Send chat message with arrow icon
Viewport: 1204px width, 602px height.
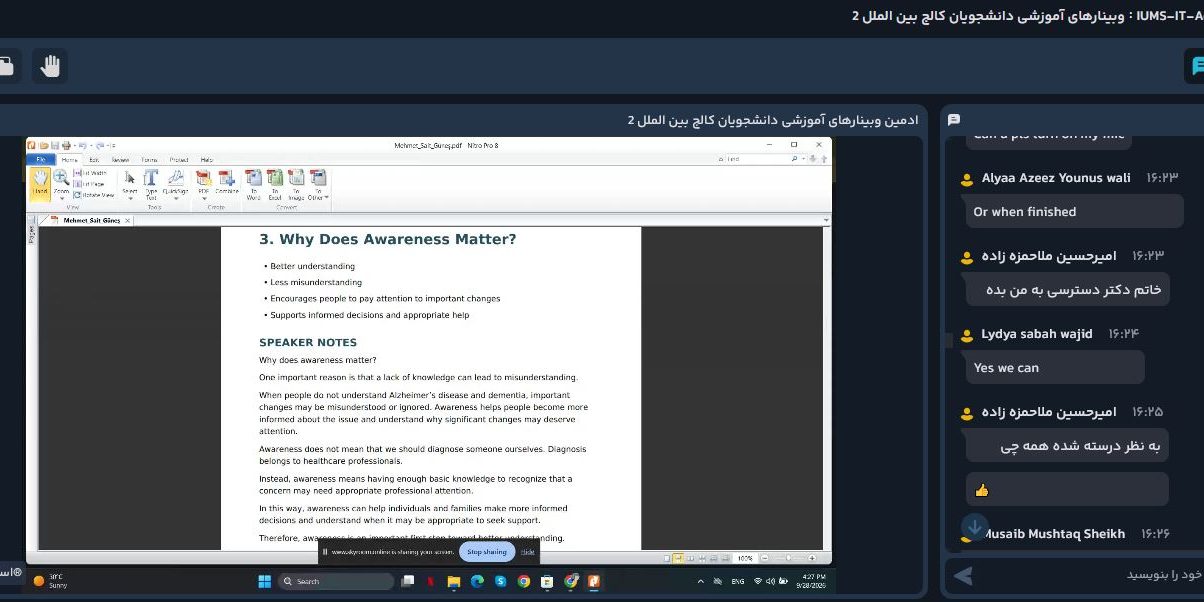coord(963,575)
